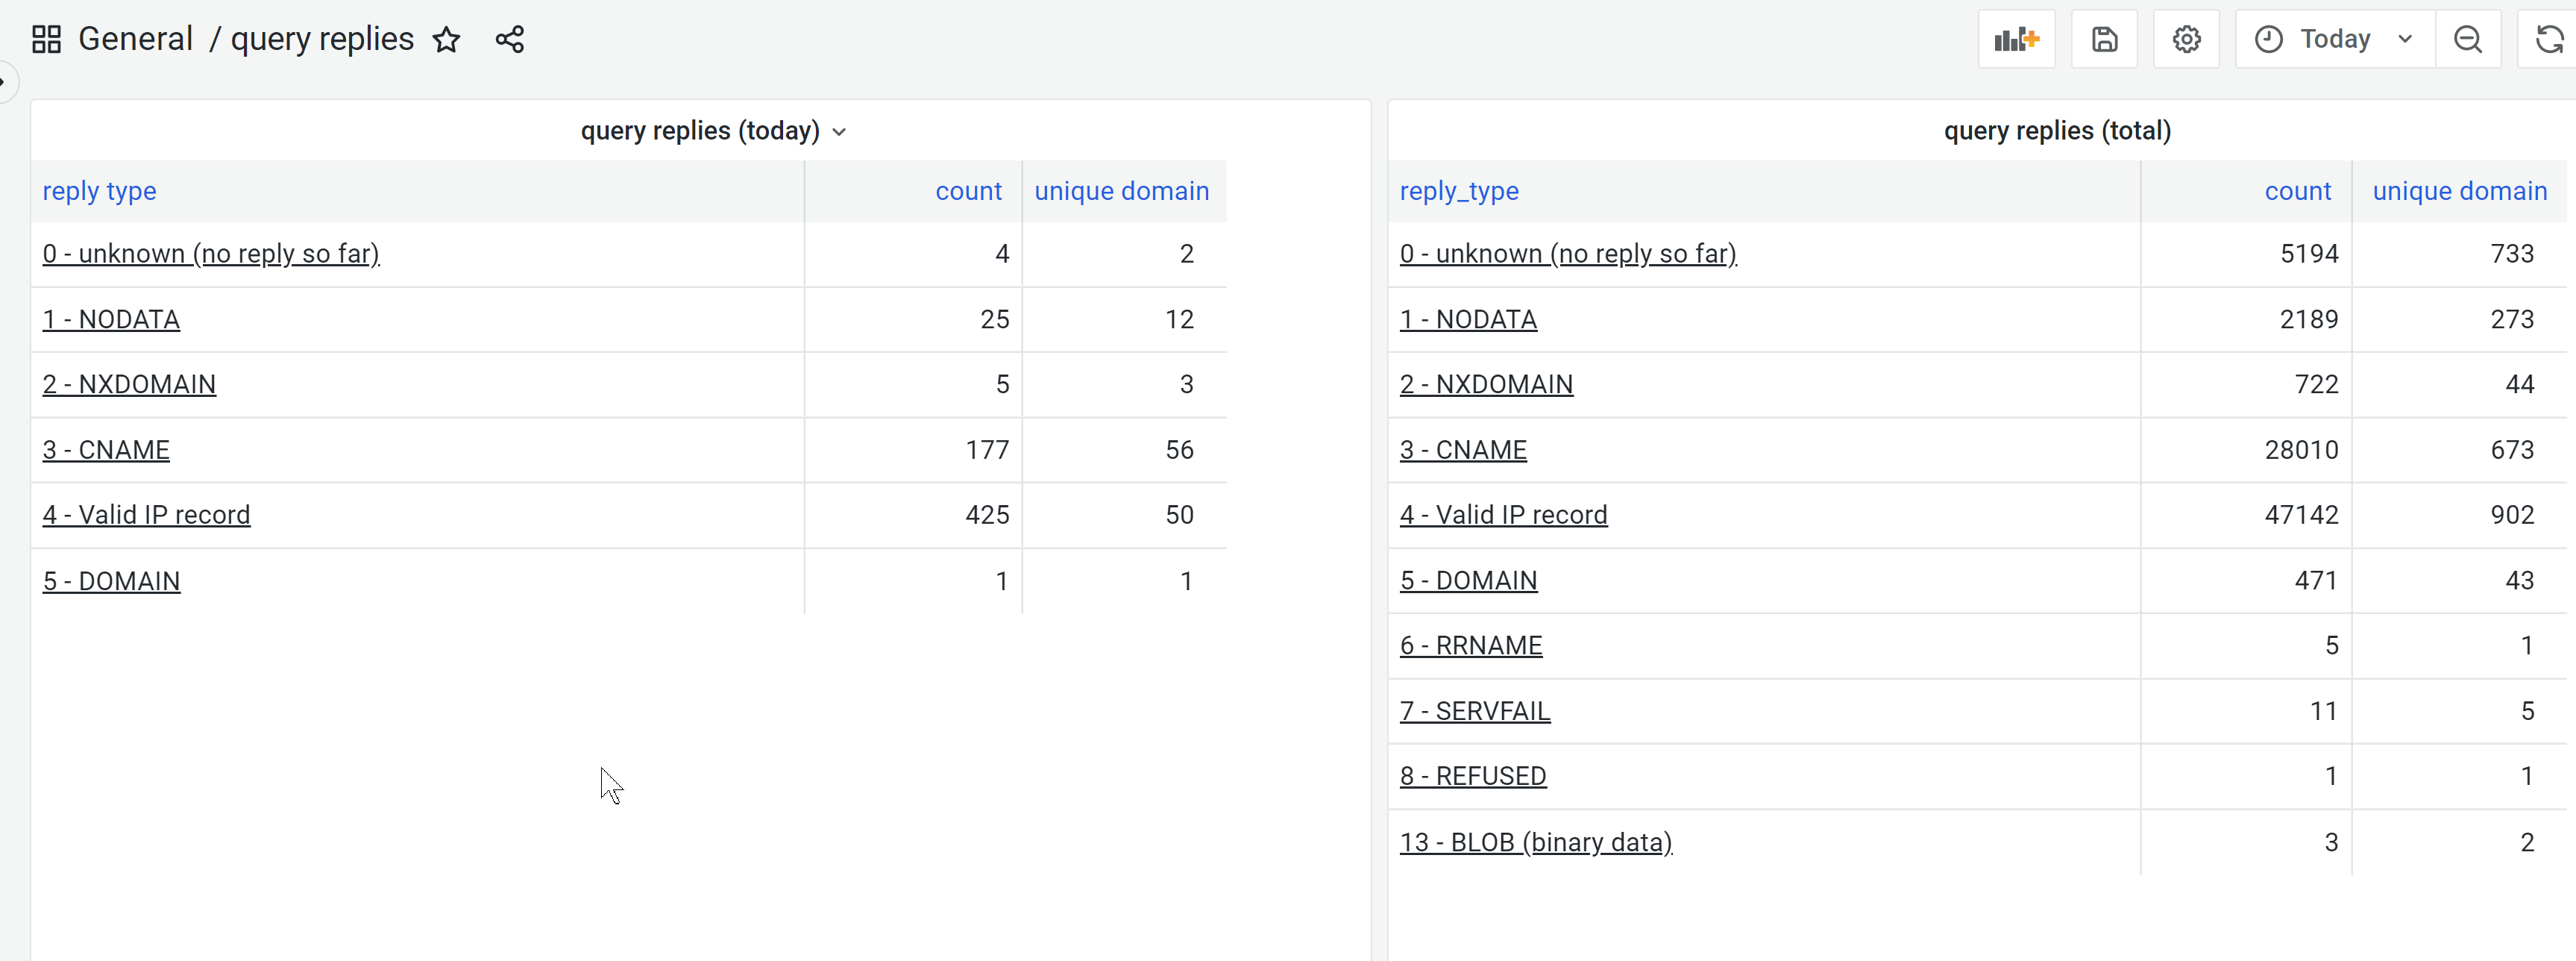Expand the side menu arrow
Image resolution: width=2576 pixels, height=961 pixels.
[5, 82]
